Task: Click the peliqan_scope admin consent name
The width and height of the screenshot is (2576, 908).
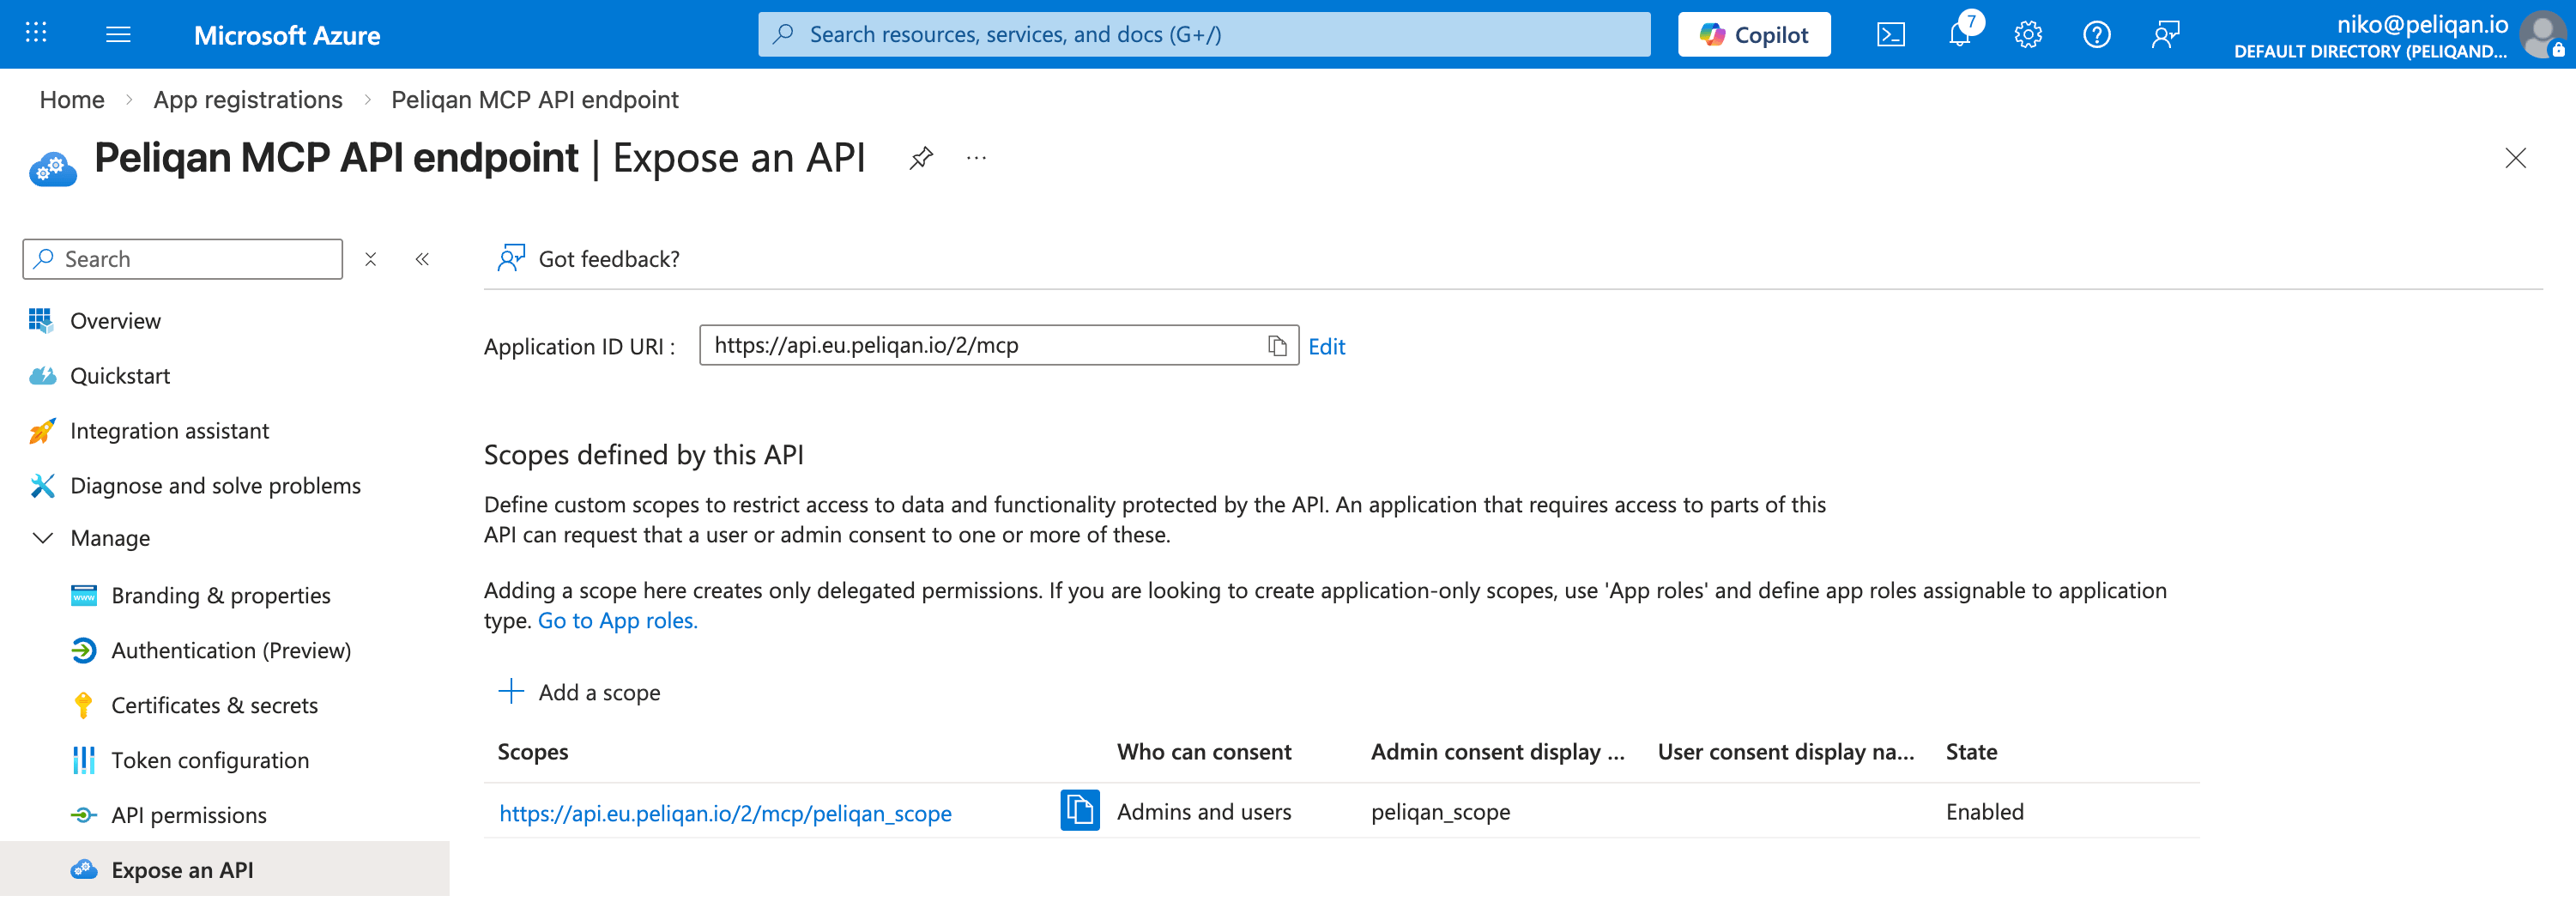Action: [x=1440, y=812]
